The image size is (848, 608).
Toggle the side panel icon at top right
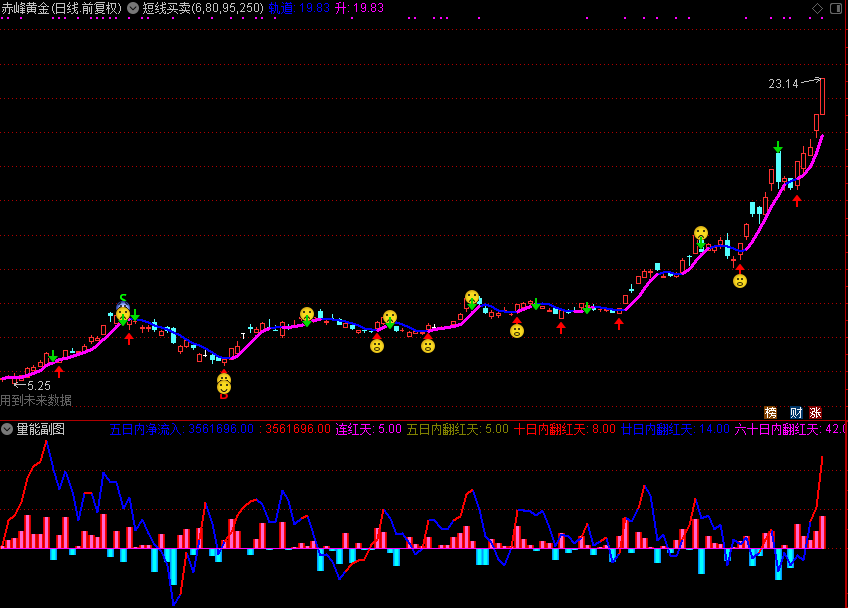[x=836, y=8]
